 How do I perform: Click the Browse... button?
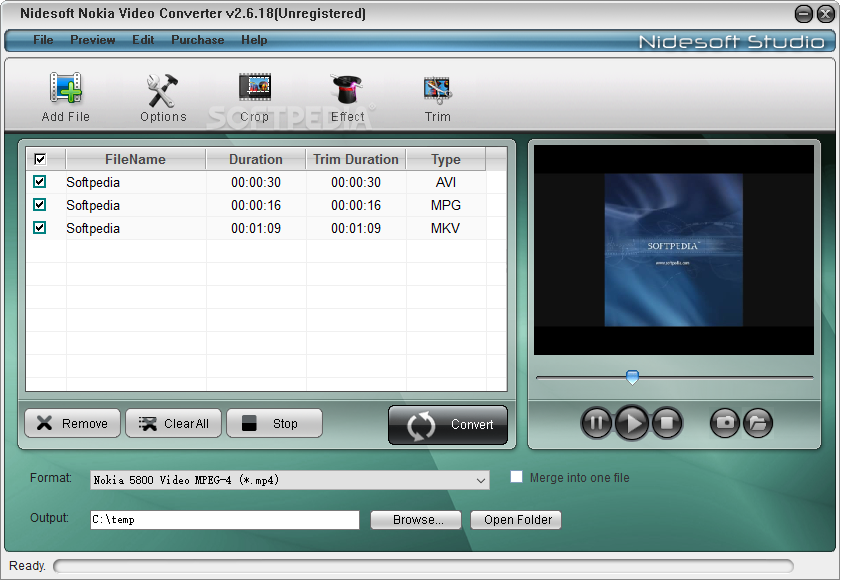[416, 520]
